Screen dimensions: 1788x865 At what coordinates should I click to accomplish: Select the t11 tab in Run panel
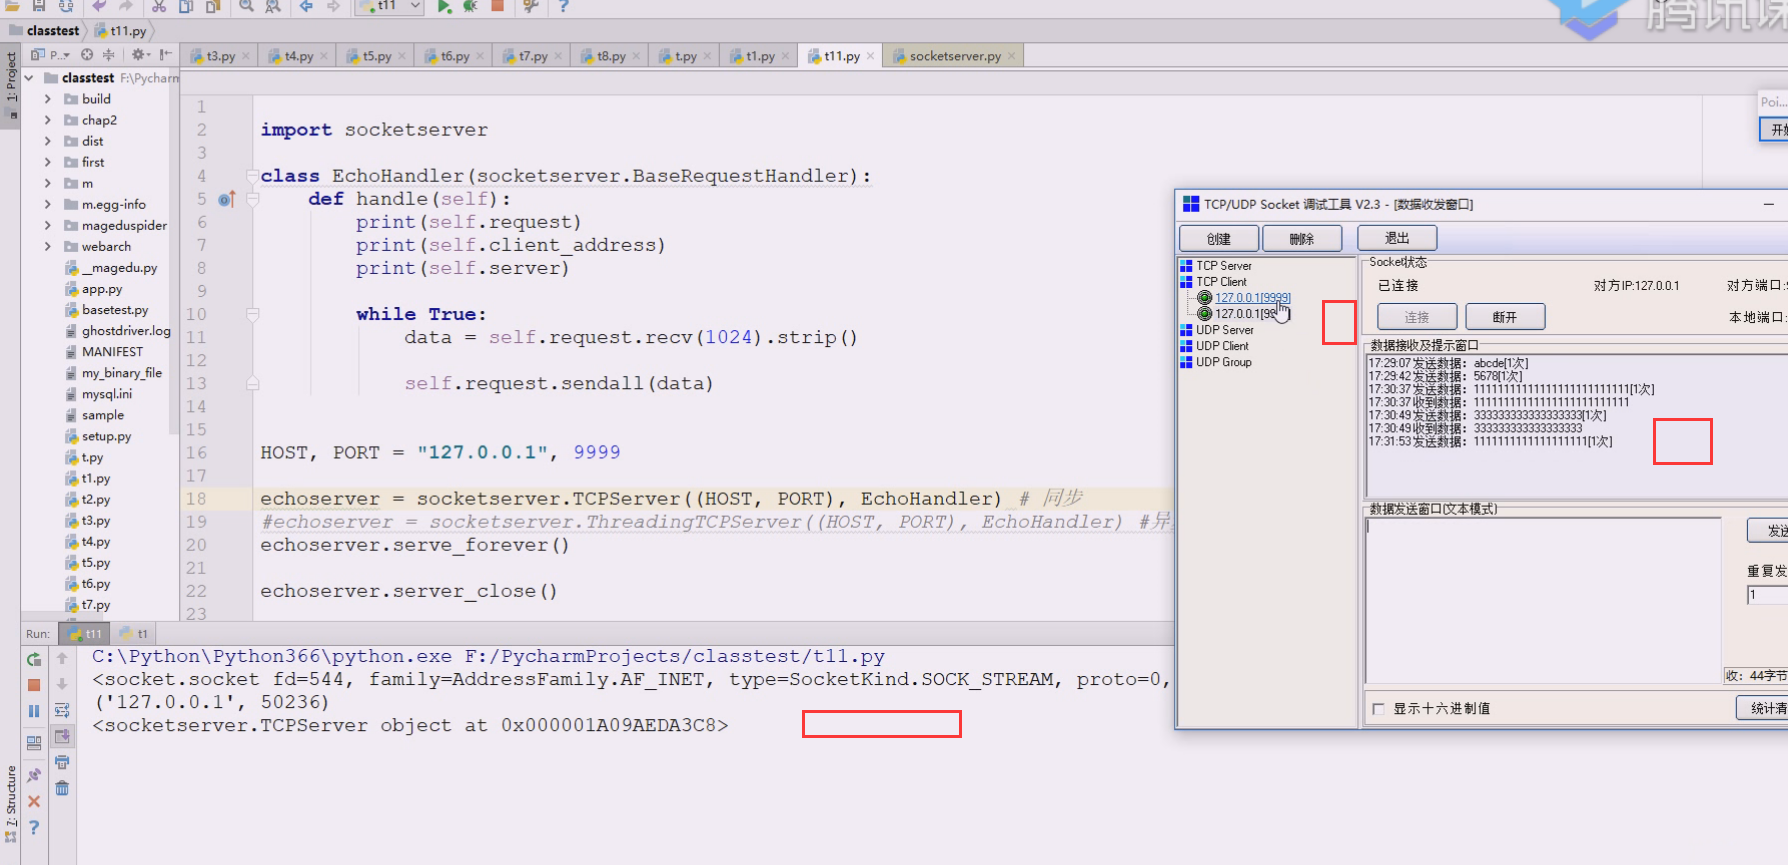(86, 634)
